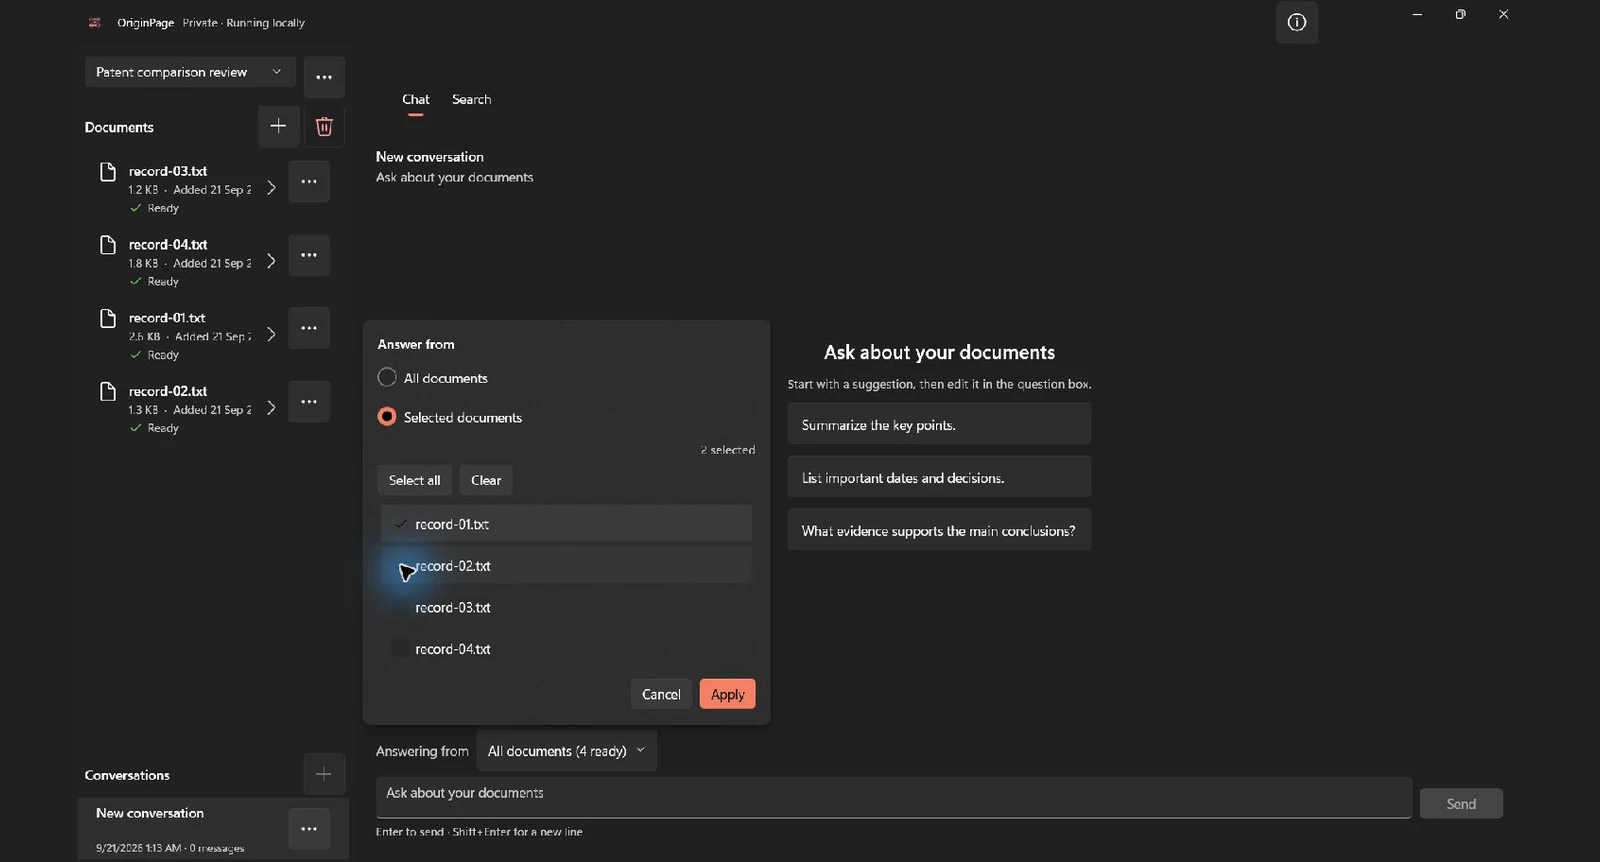
Task: Choose List important dates and decisions suggestion
Action: [939, 478]
